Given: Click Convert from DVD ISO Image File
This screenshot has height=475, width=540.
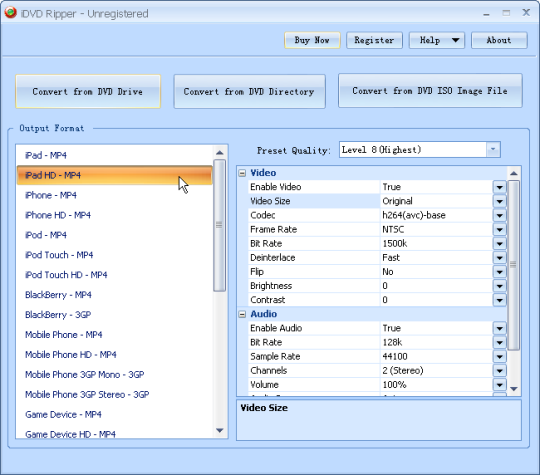Looking at the screenshot, I should pyautogui.click(x=430, y=91).
